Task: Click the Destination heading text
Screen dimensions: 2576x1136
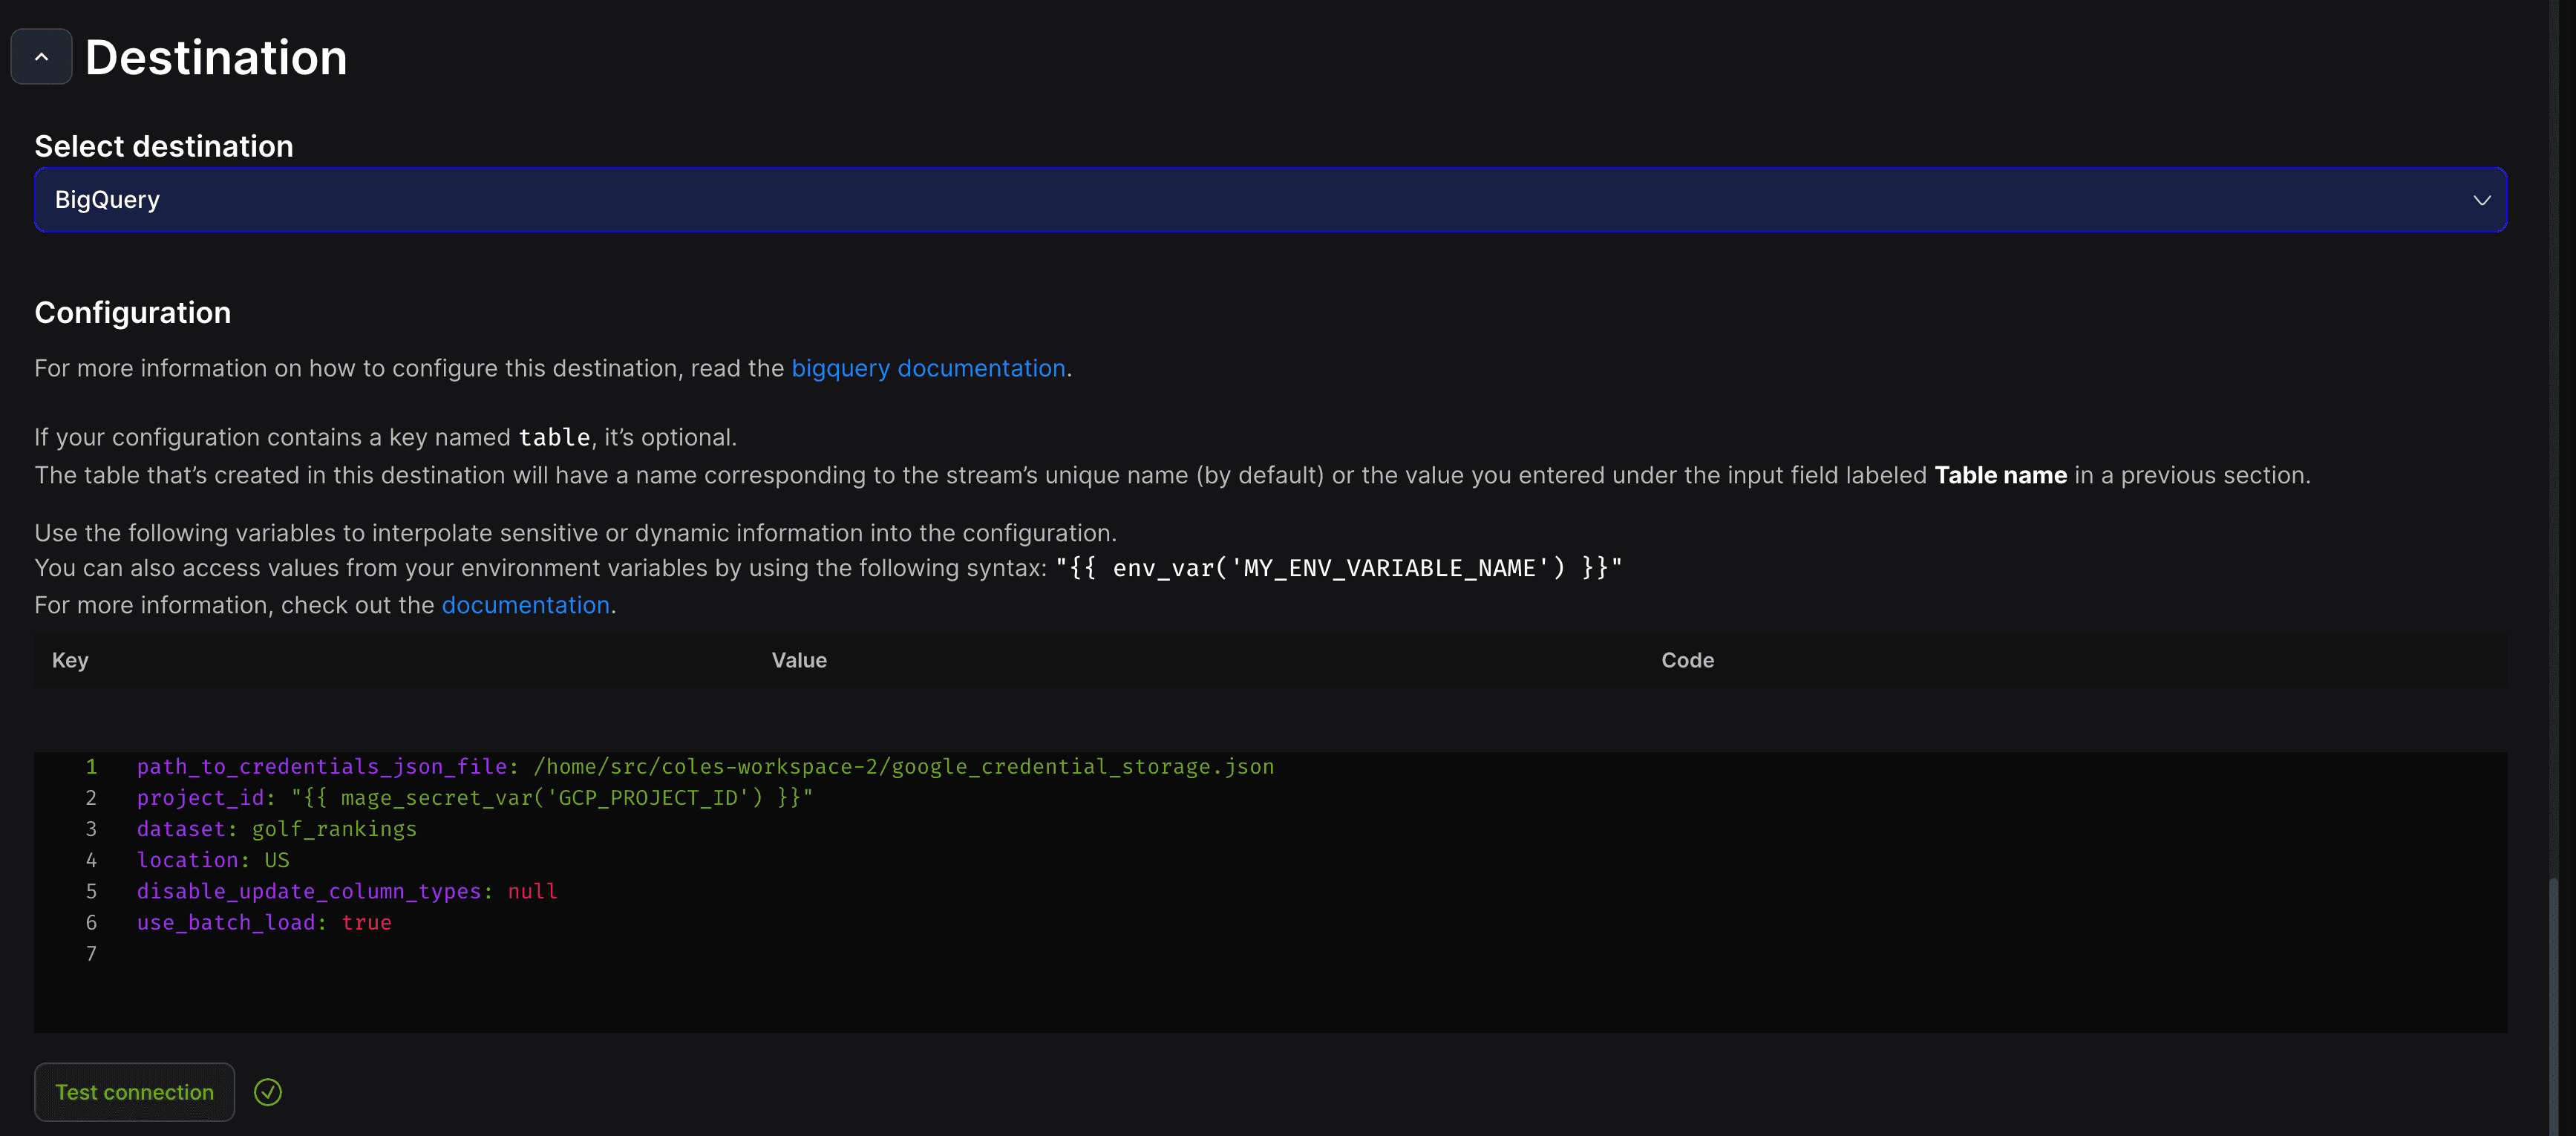Action: (x=216, y=57)
